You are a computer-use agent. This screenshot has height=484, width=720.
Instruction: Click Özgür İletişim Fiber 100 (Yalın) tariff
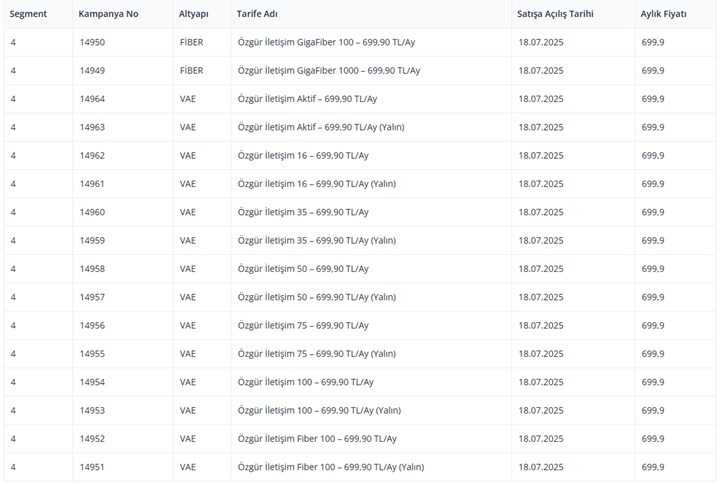pos(331,467)
